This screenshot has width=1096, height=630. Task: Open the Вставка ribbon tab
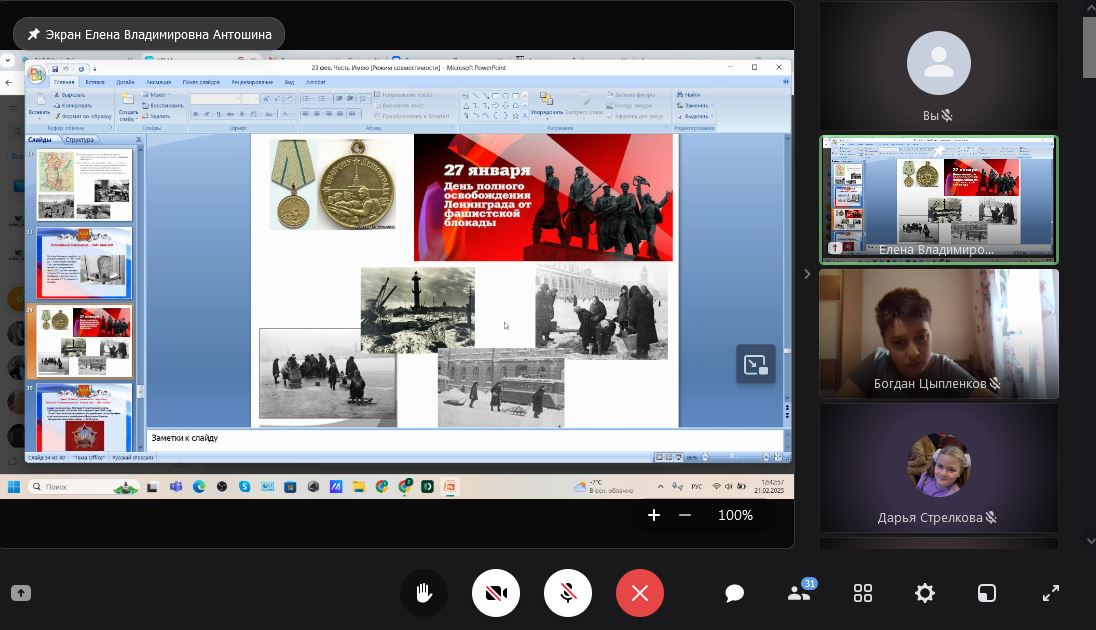95,82
